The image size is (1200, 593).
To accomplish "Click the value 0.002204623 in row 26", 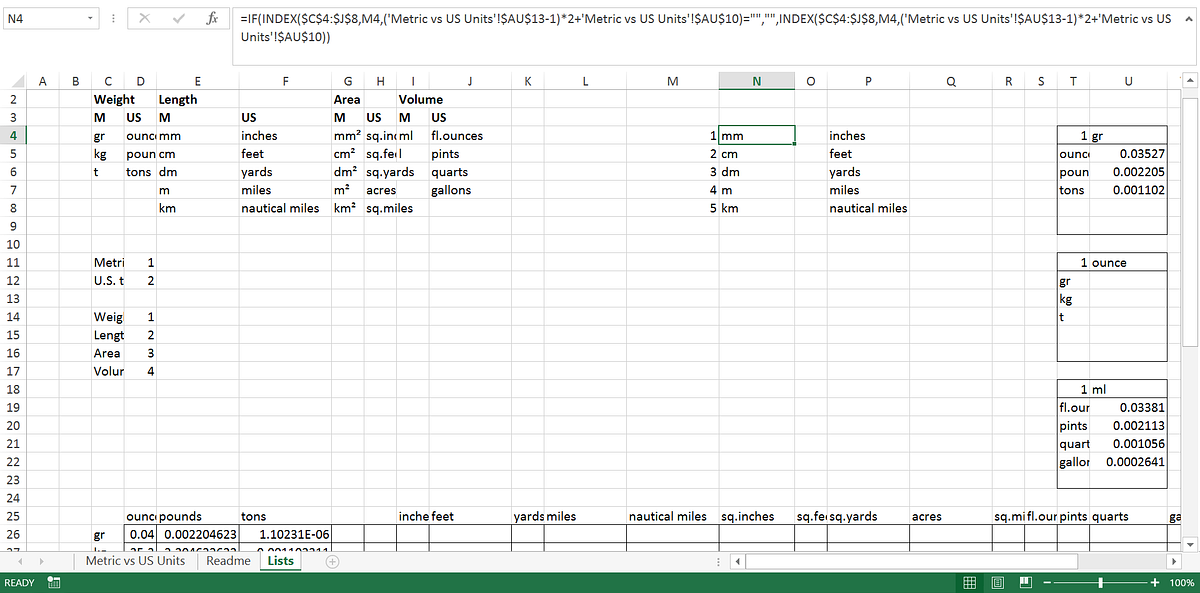I will tap(196, 535).
